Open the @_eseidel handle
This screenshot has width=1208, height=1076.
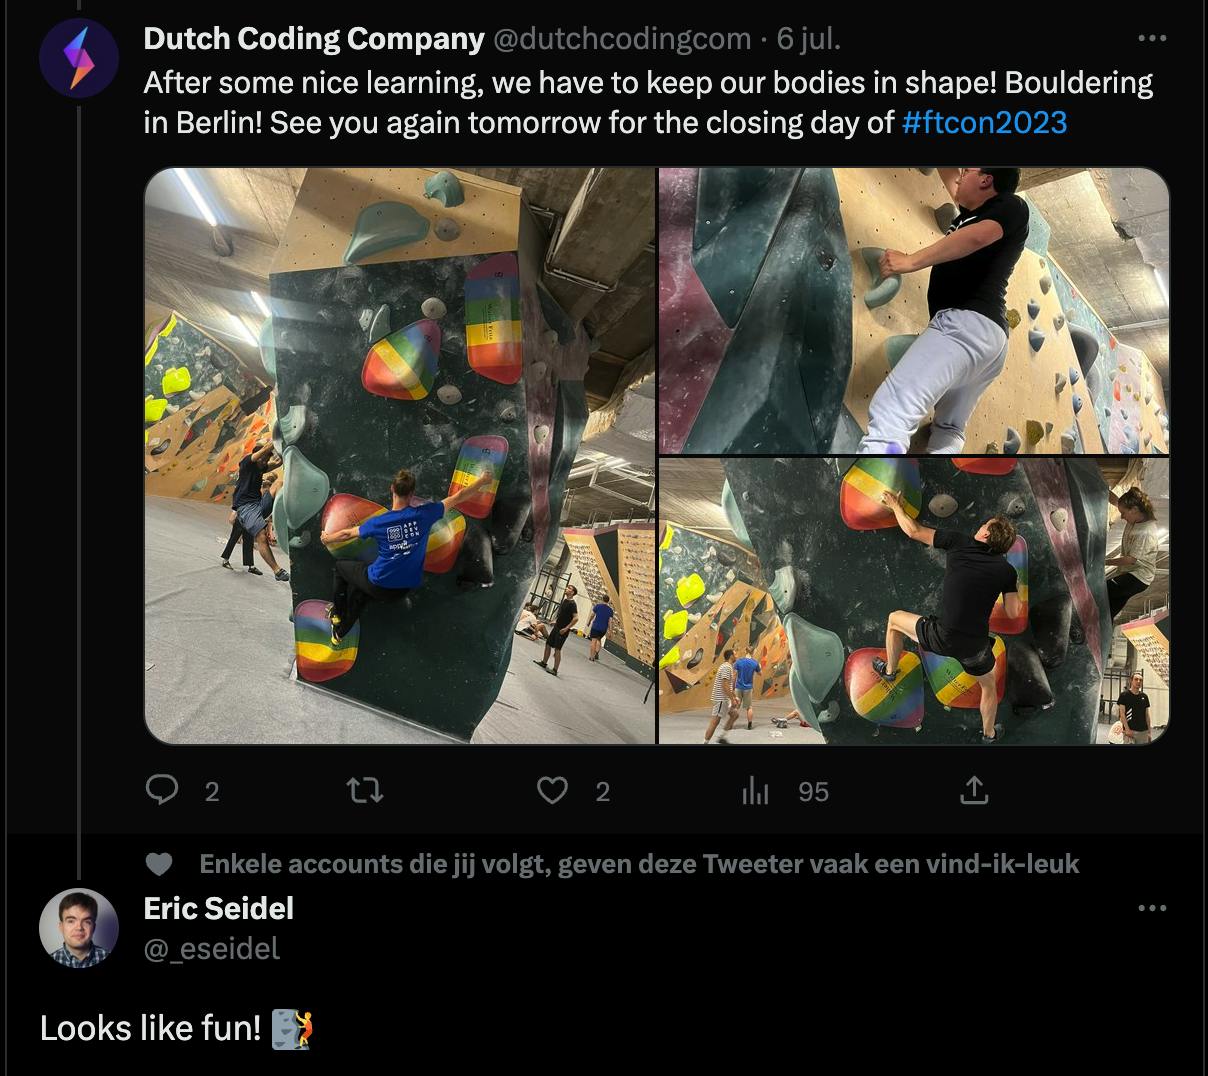pyautogui.click(x=212, y=948)
